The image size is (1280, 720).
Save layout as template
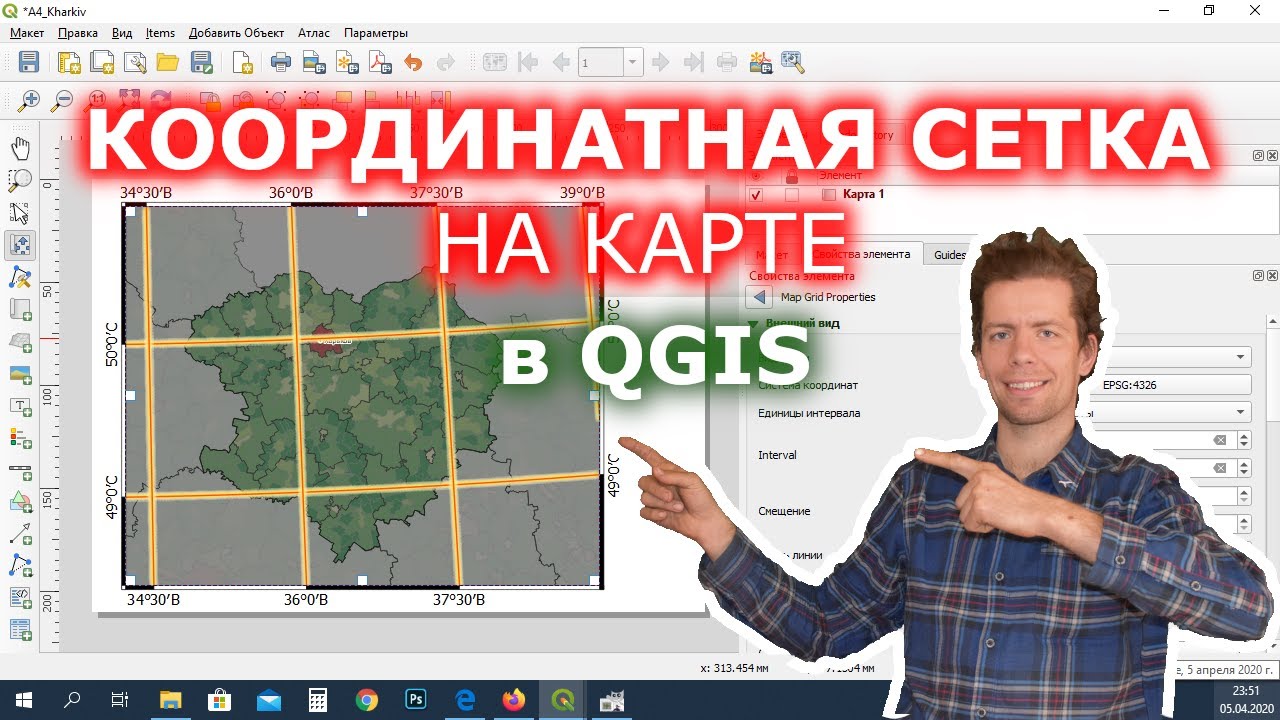201,62
